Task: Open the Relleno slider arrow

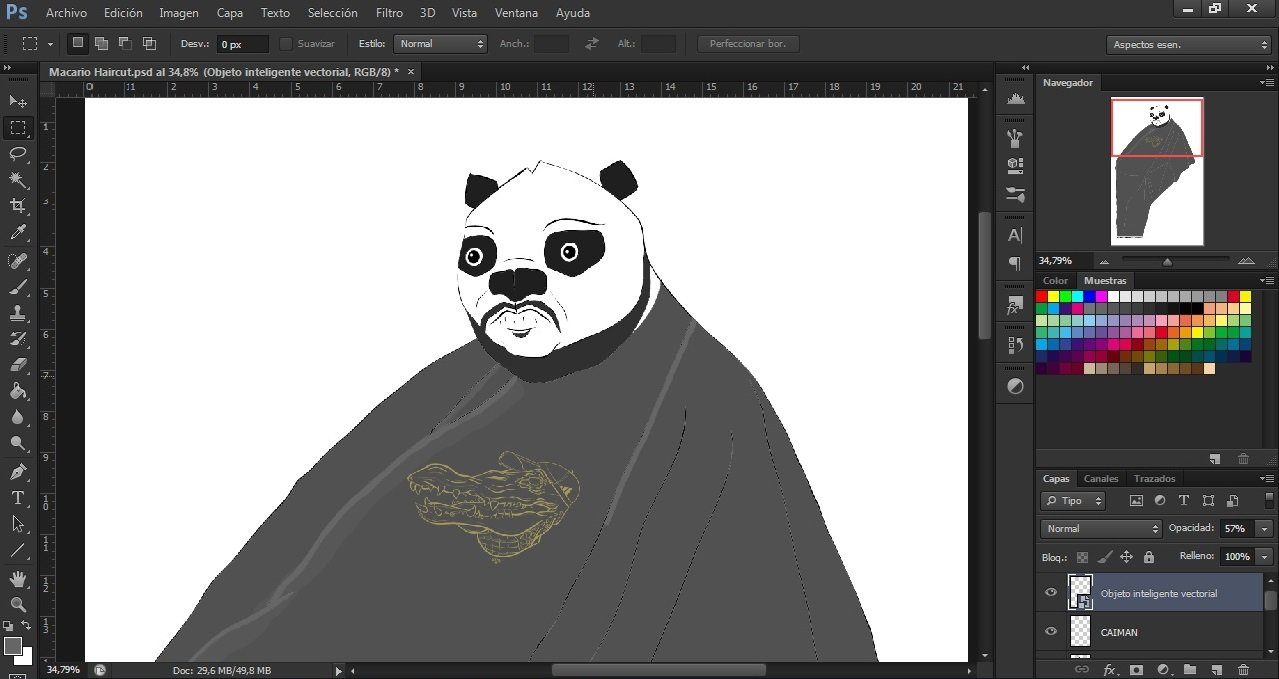Action: [1265, 556]
